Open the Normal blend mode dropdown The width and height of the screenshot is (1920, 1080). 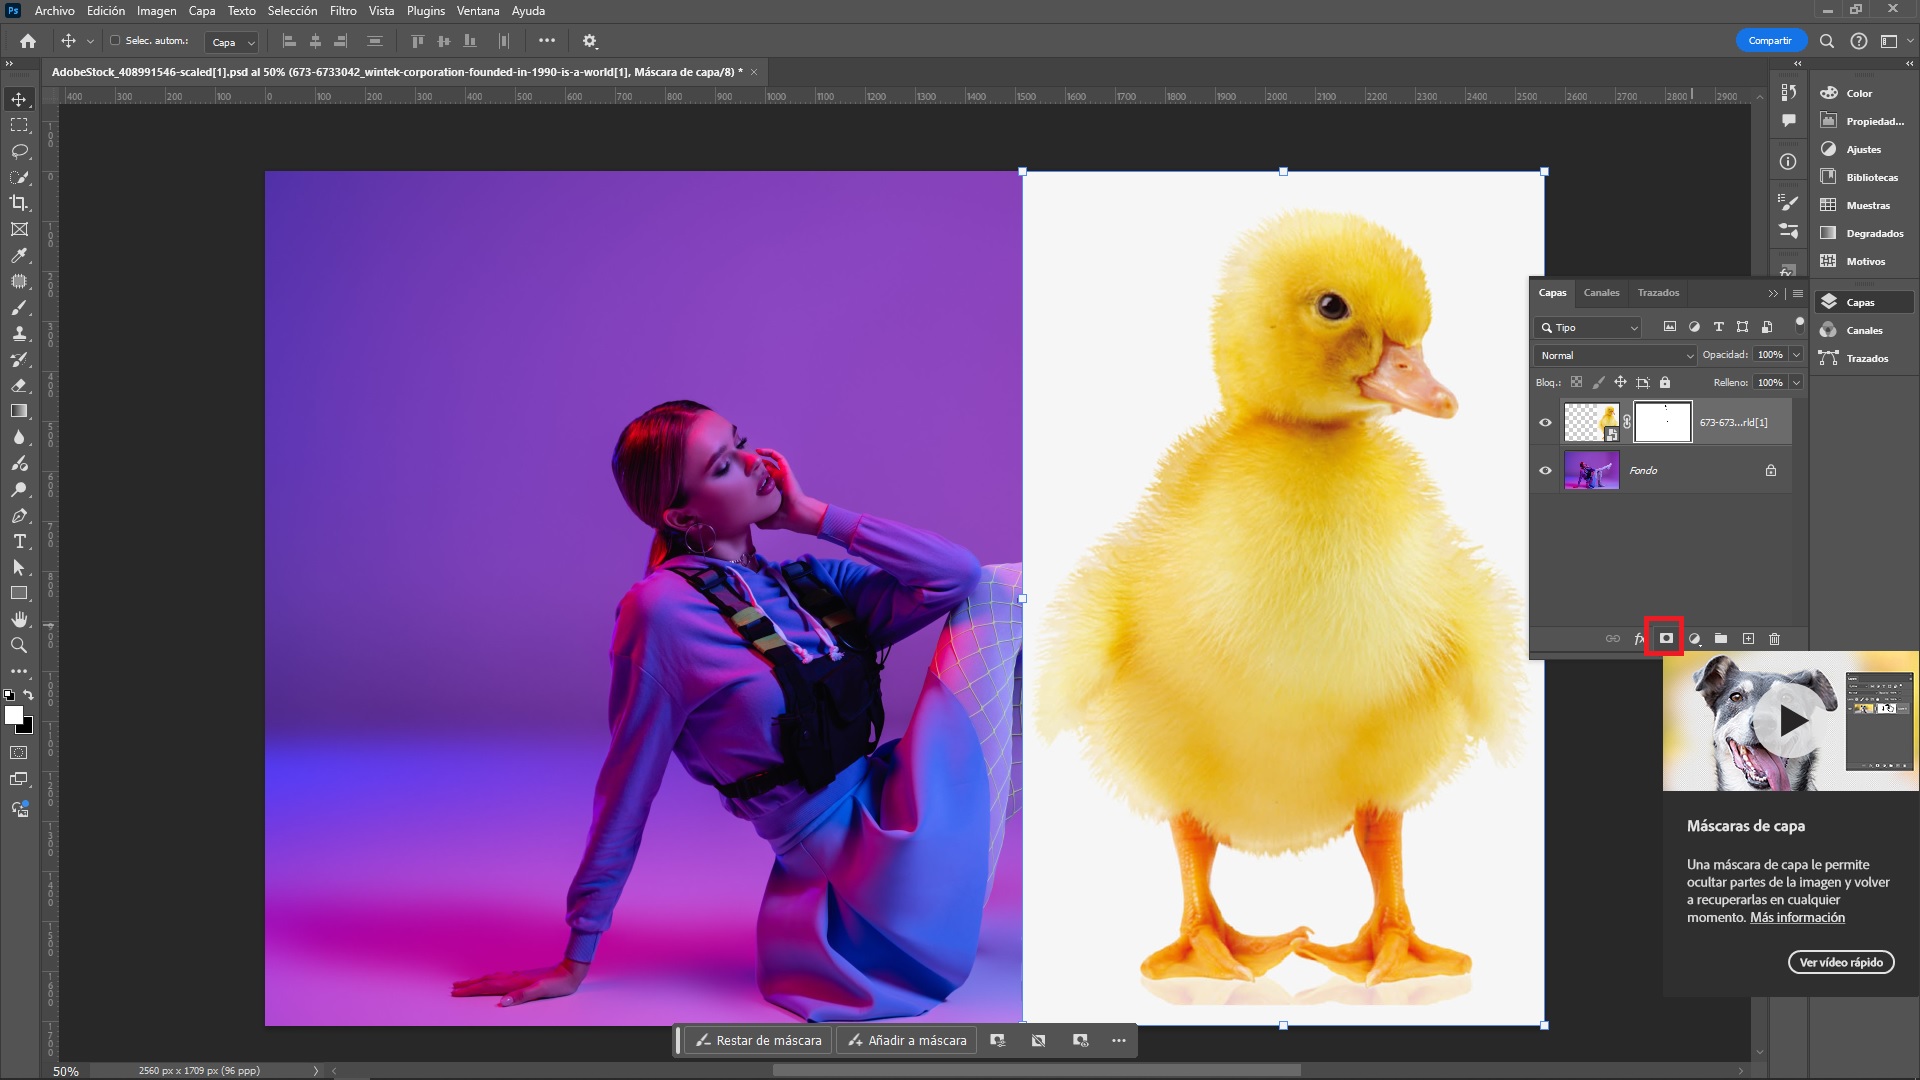1615,355
